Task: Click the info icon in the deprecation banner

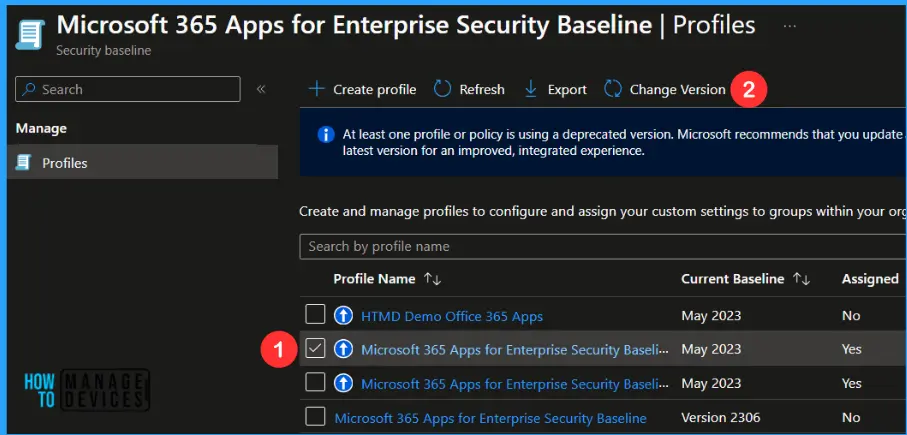Action: pyautogui.click(x=325, y=134)
